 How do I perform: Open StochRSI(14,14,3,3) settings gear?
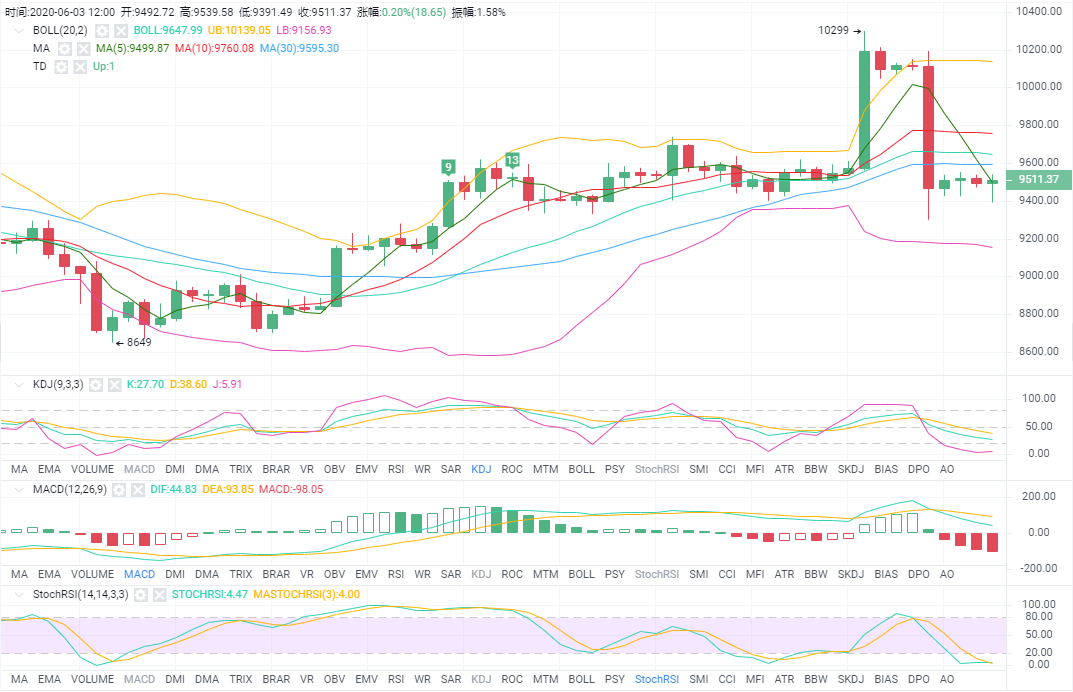point(141,594)
